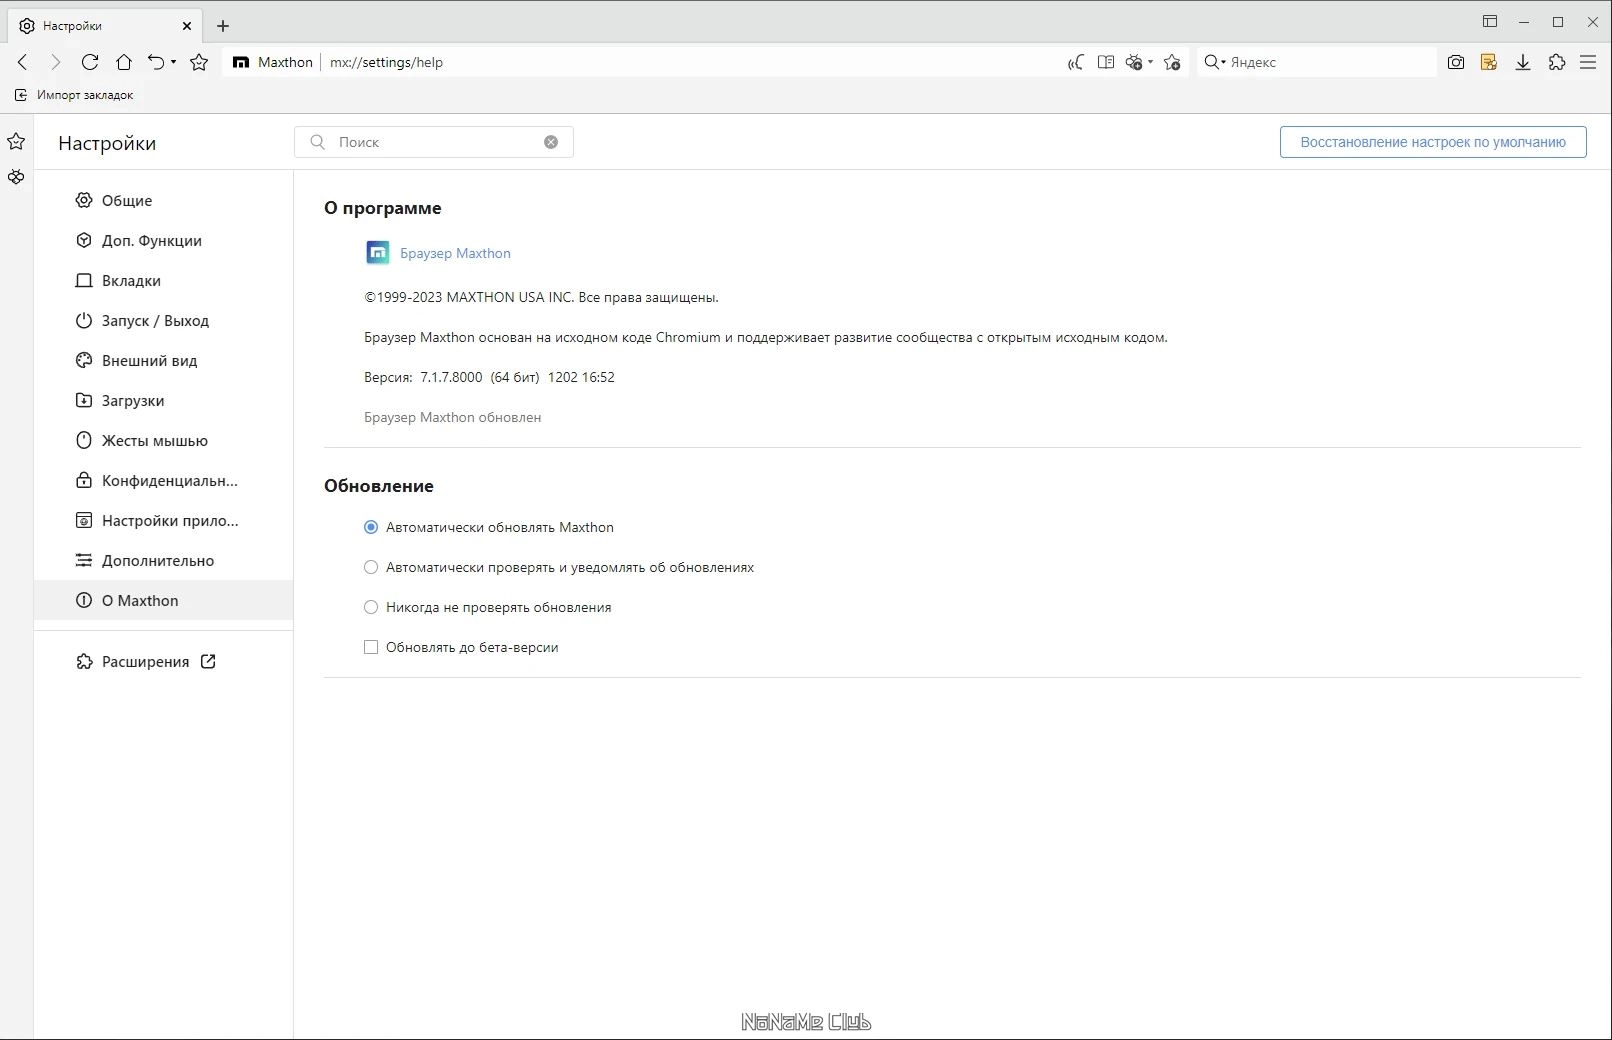The image size is (1612, 1040).
Task: Expand the dropdown arrow beside the bug-shaped icon
Action: click(1151, 62)
